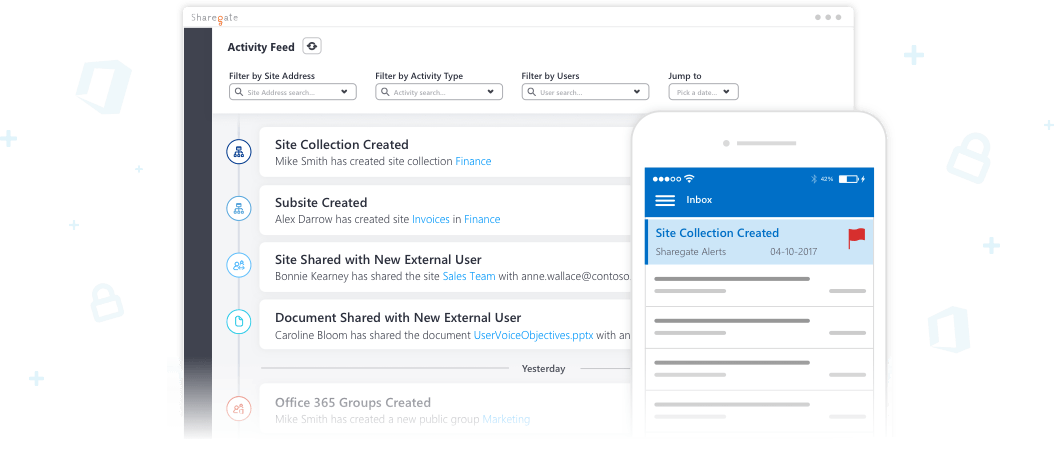Expand the Users filter dropdown arrow
The image size is (1054, 454).
(637, 92)
